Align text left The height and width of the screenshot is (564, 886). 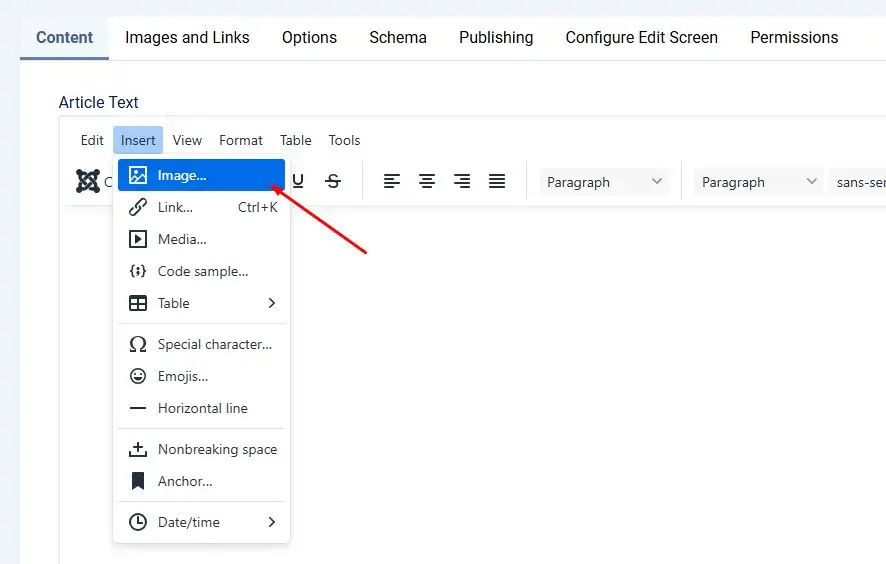click(392, 181)
